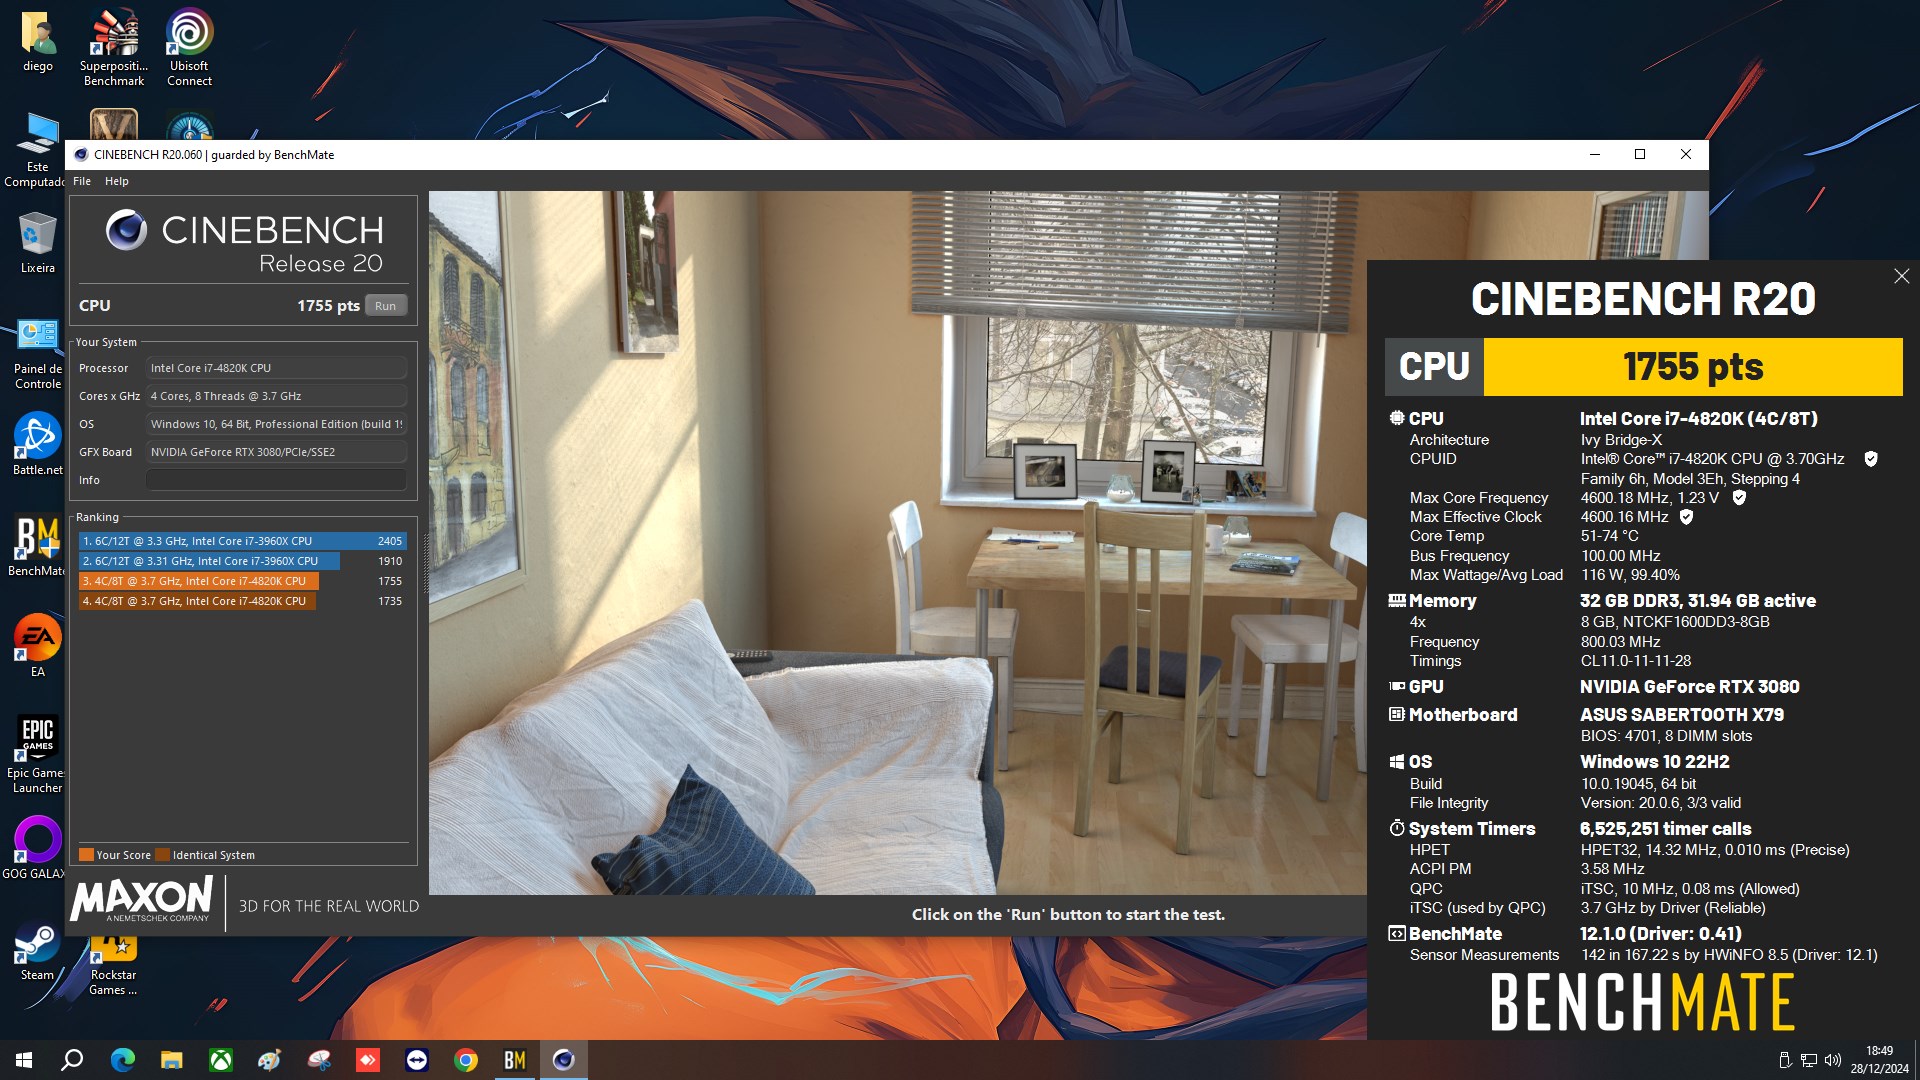
Task: Open TeamViewer from taskbar
Action: (417, 1060)
